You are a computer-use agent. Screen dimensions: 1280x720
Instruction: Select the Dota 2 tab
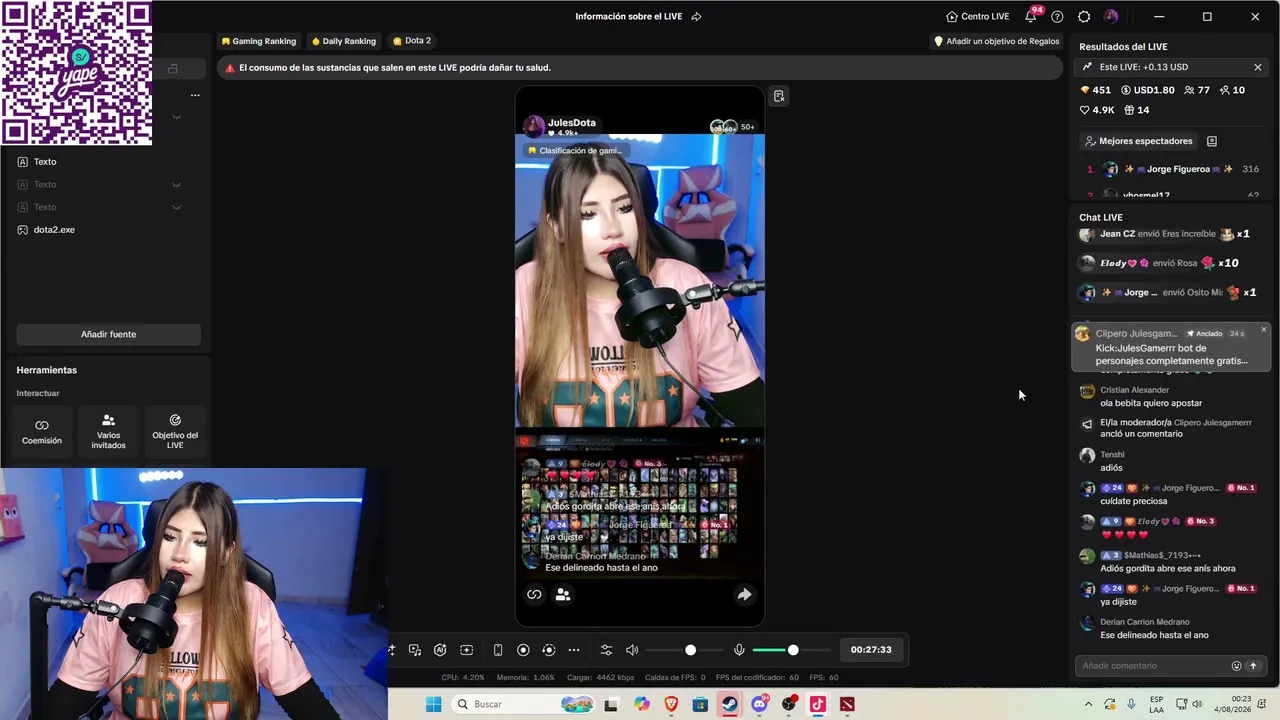[x=412, y=41]
